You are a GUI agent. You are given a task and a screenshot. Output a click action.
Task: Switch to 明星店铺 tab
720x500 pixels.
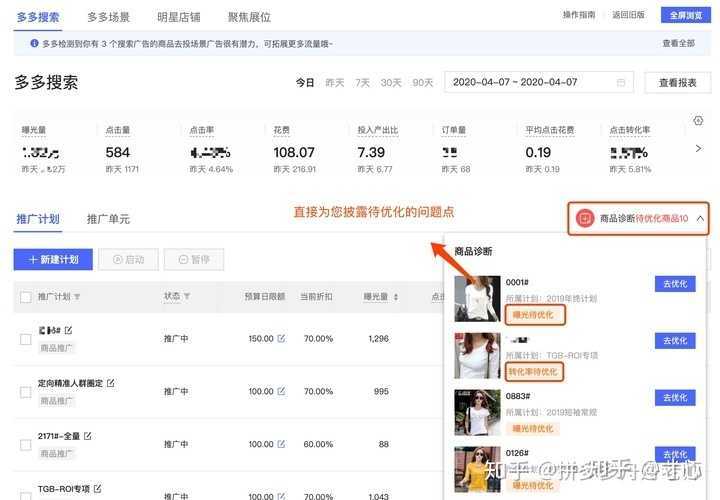(x=179, y=17)
